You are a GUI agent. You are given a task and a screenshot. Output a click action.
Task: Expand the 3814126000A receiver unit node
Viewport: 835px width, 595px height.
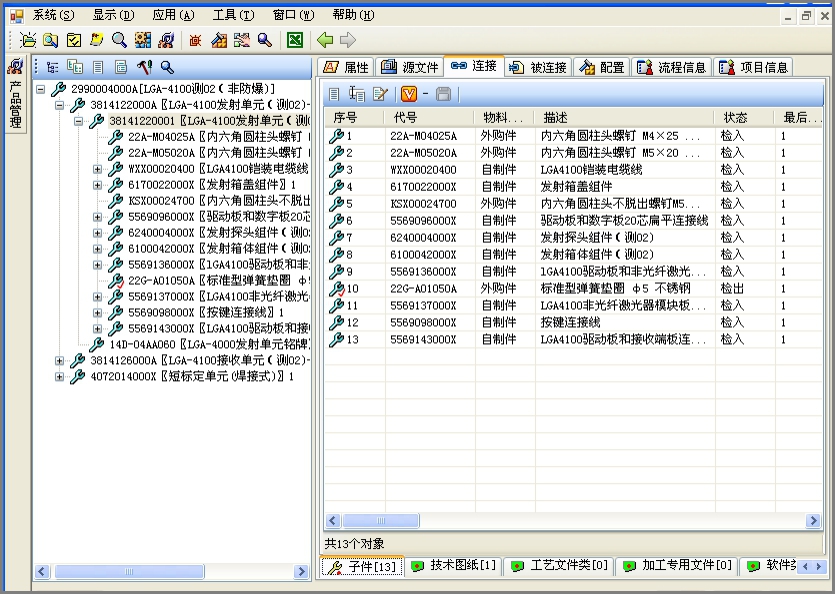click(x=59, y=361)
